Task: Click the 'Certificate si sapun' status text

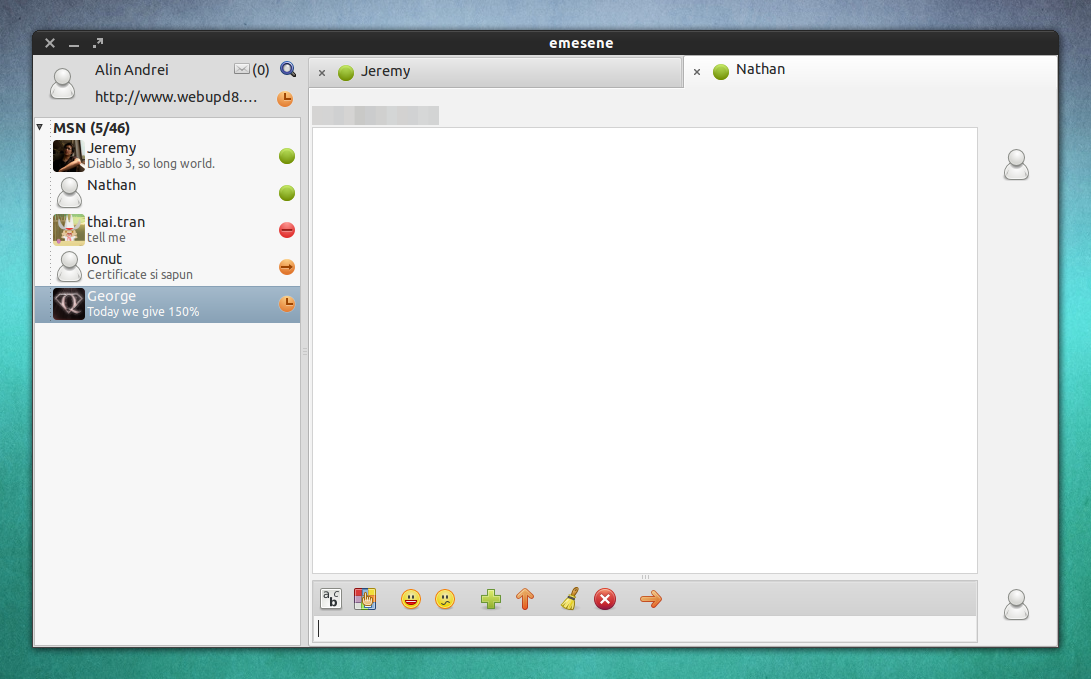Action: coord(140,275)
